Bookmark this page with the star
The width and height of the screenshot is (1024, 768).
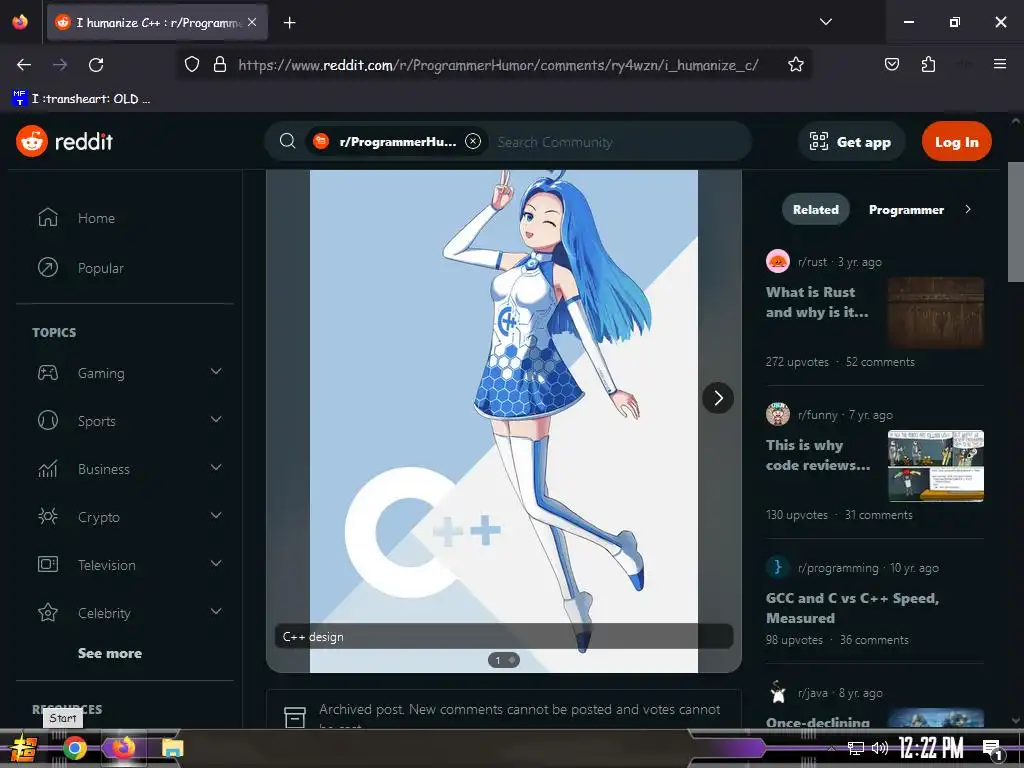click(795, 64)
